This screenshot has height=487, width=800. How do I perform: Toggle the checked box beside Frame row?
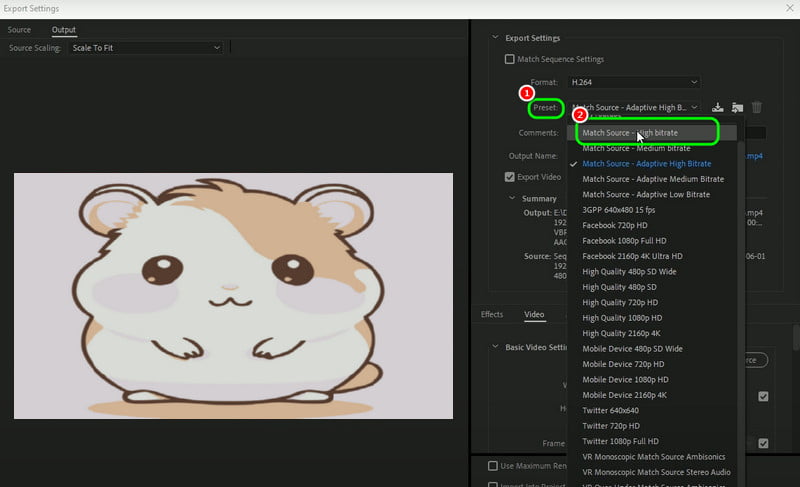763,443
